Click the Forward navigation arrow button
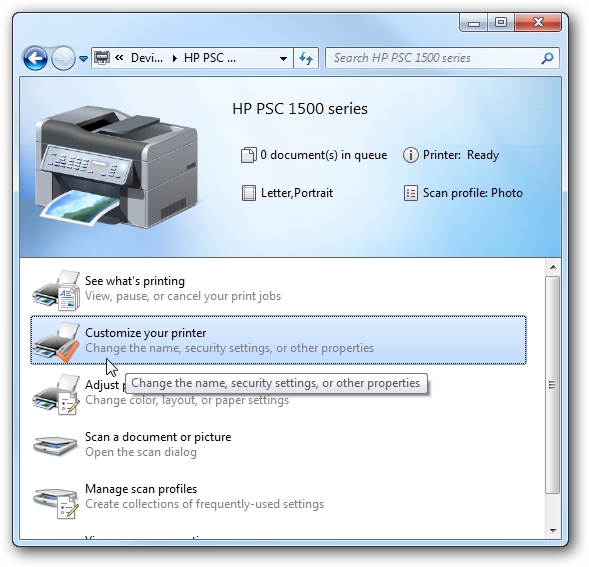Image resolution: width=589 pixels, height=567 pixels. 63,58
